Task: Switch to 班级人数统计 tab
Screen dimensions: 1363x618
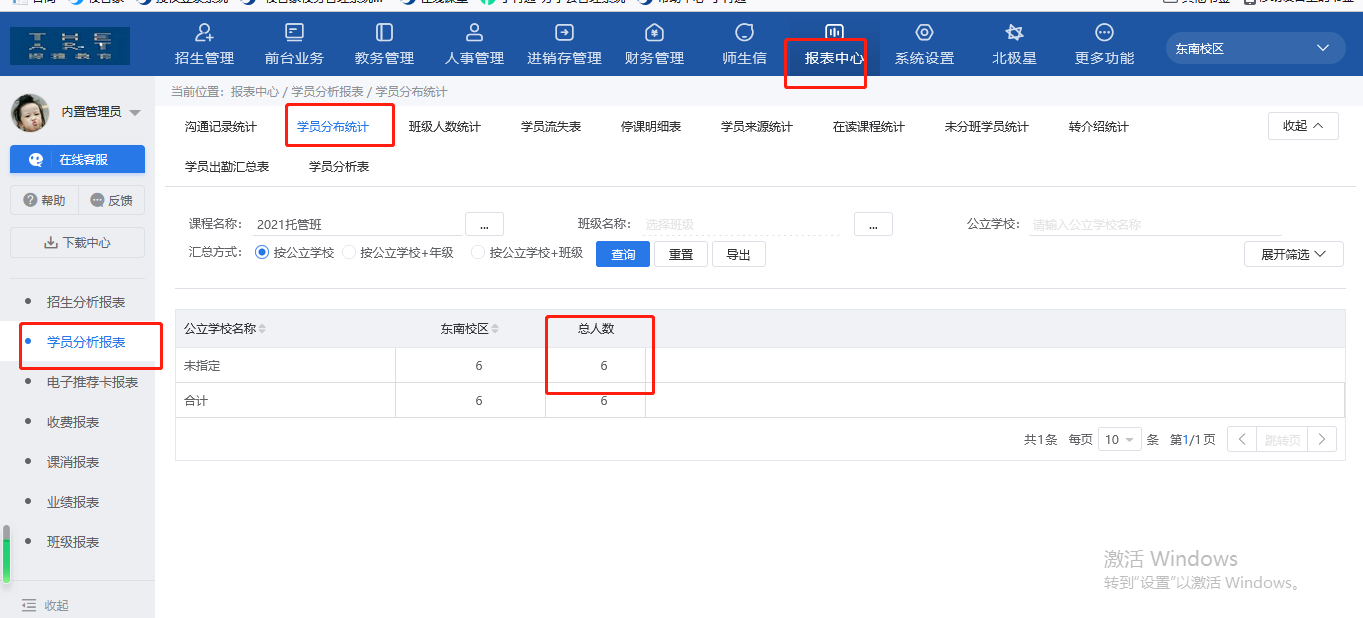Action: (x=445, y=127)
